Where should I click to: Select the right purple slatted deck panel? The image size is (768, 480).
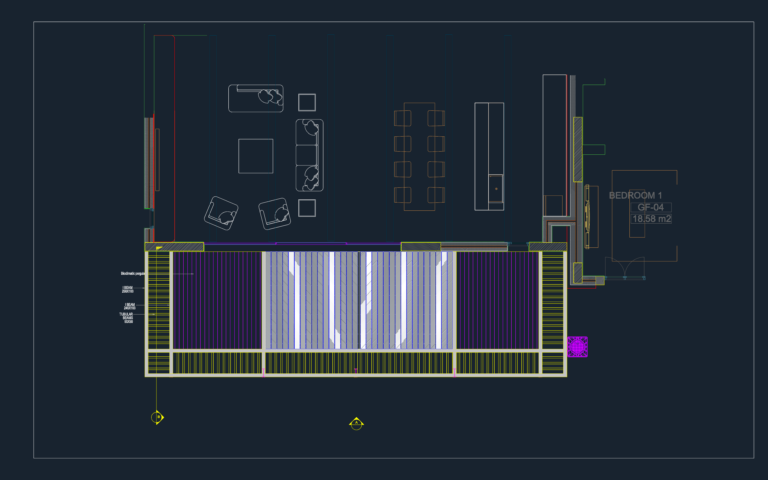[x=498, y=300]
